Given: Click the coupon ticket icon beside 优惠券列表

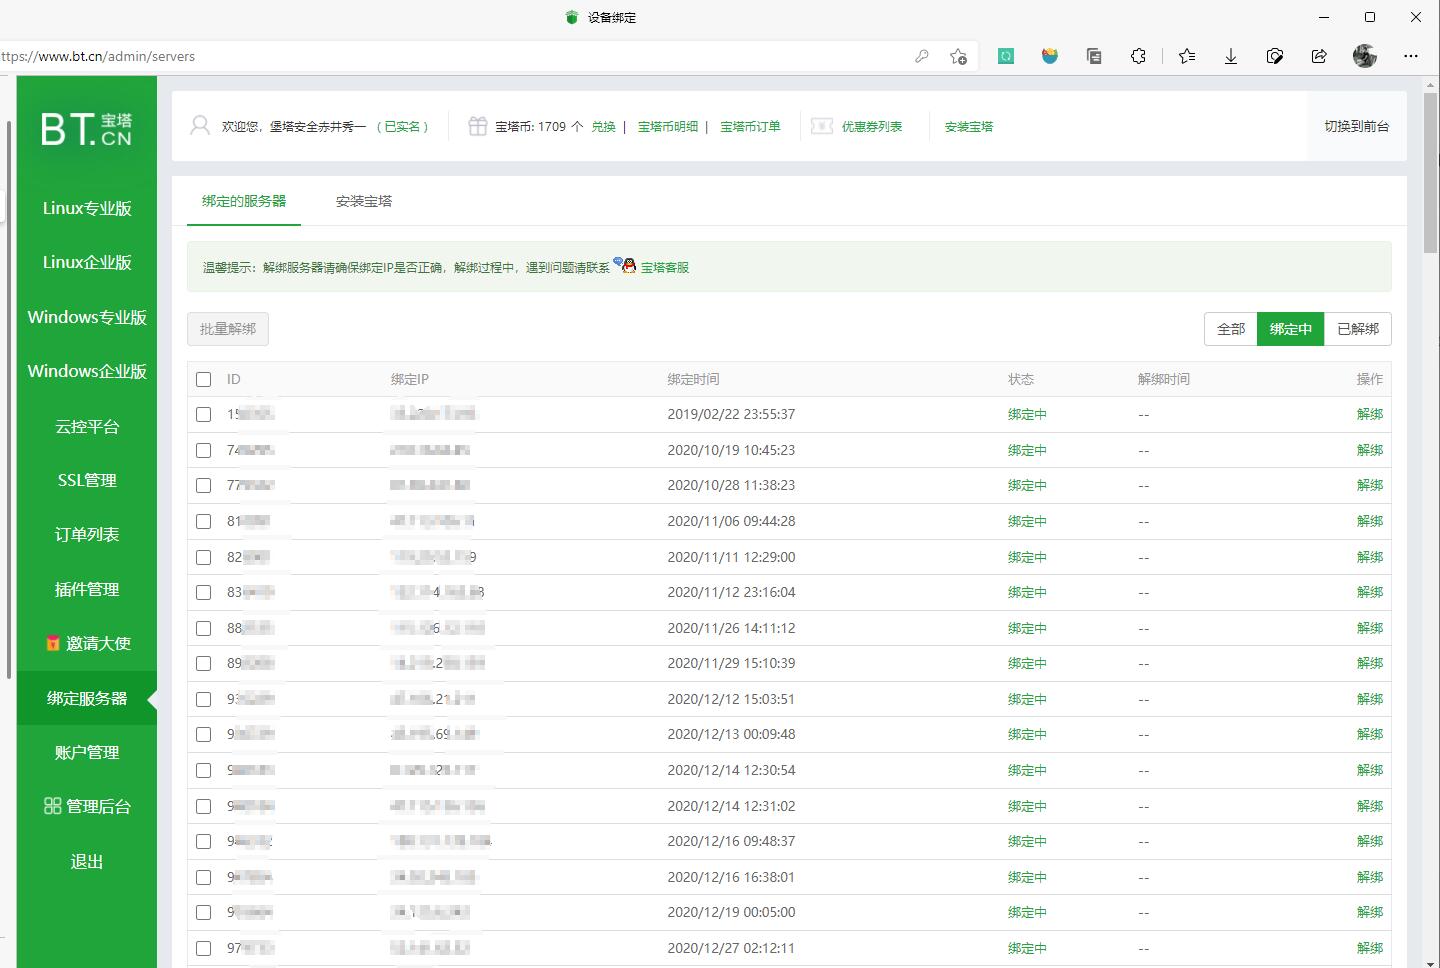Looking at the screenshot, I should (x=822, y=126).
